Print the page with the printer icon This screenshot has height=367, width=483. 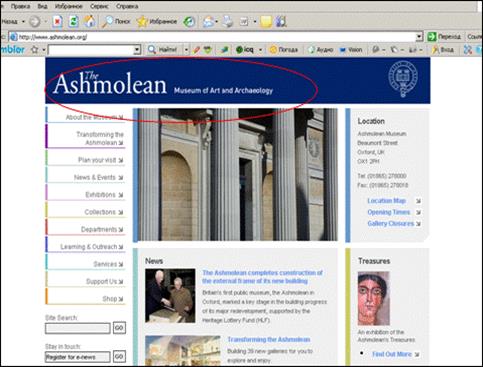point(228,22)
